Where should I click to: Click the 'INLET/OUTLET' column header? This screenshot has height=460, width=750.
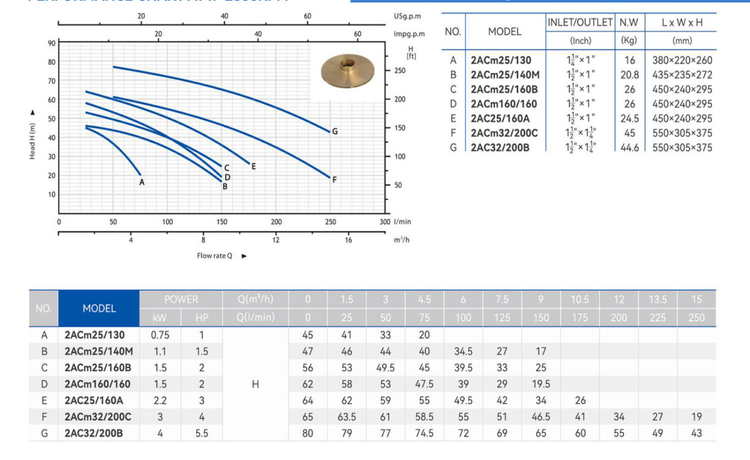pyautogui.click(x=580, y=22)
